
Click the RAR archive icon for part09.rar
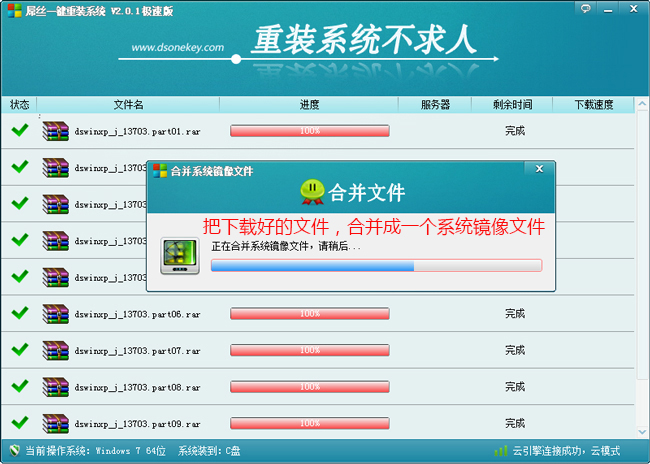click(x=56, y=423)
